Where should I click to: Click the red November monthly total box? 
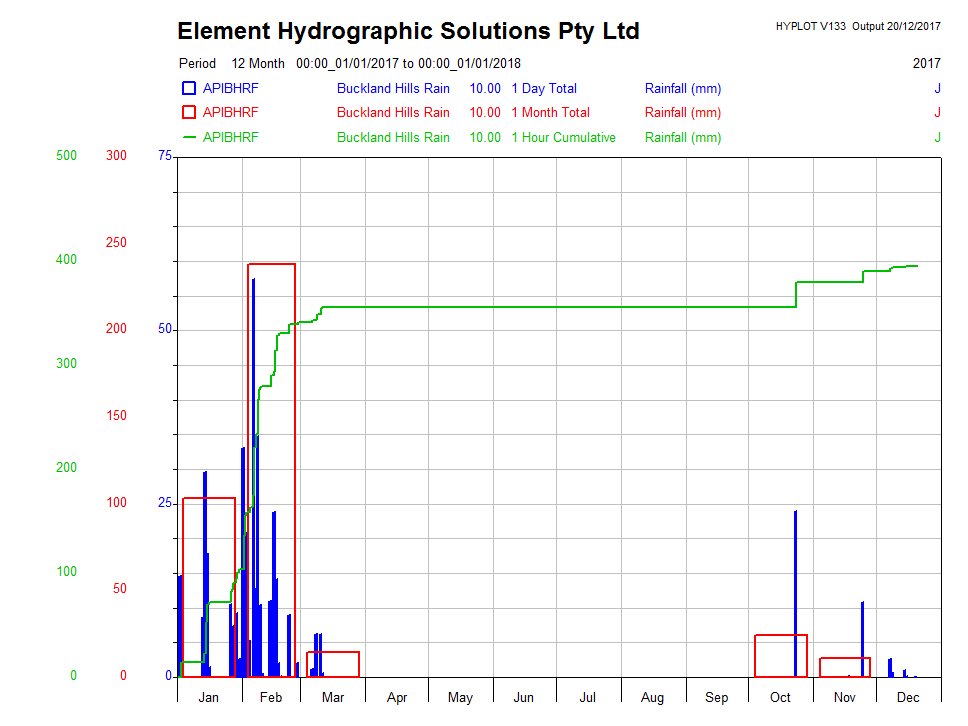pyautogui.click(x=844, y=667)
